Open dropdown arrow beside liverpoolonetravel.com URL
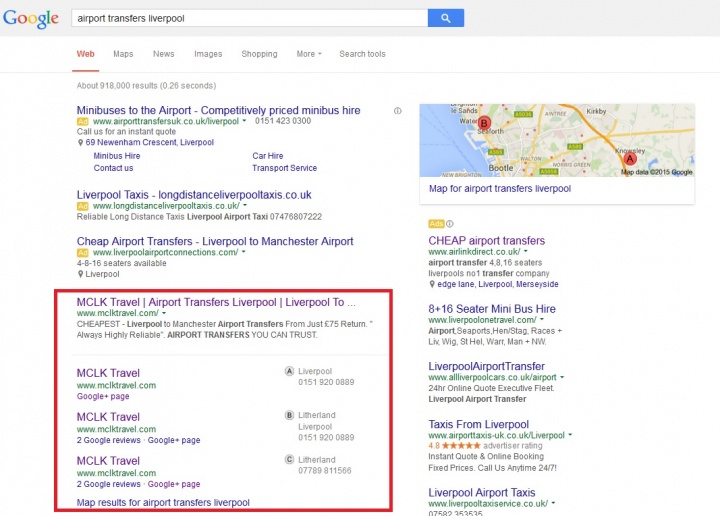 click(x=542, y=320)
